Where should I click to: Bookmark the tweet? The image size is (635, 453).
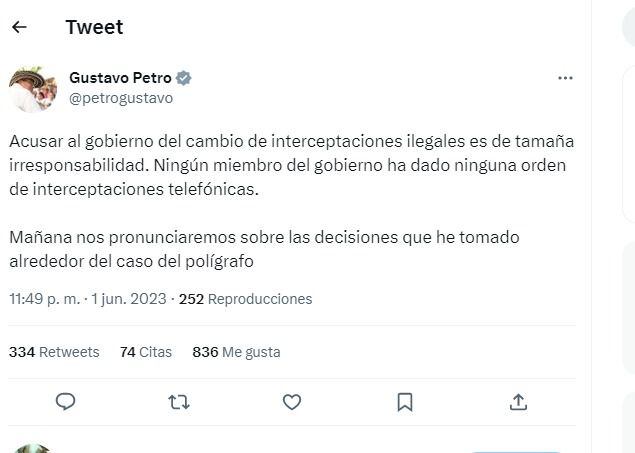click(x=405, y=402)
